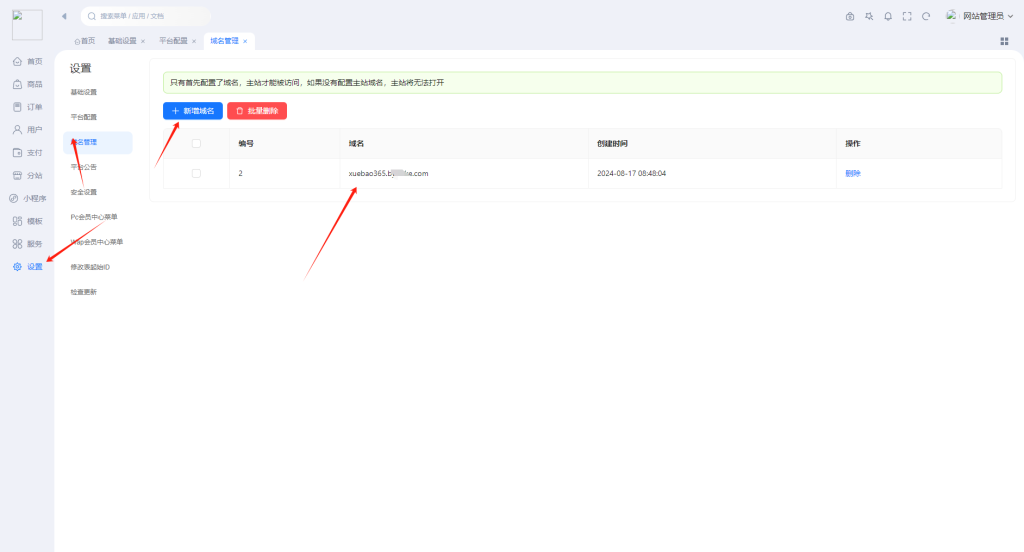Collapse the sidebar with the left arrow

click(64, 16)
